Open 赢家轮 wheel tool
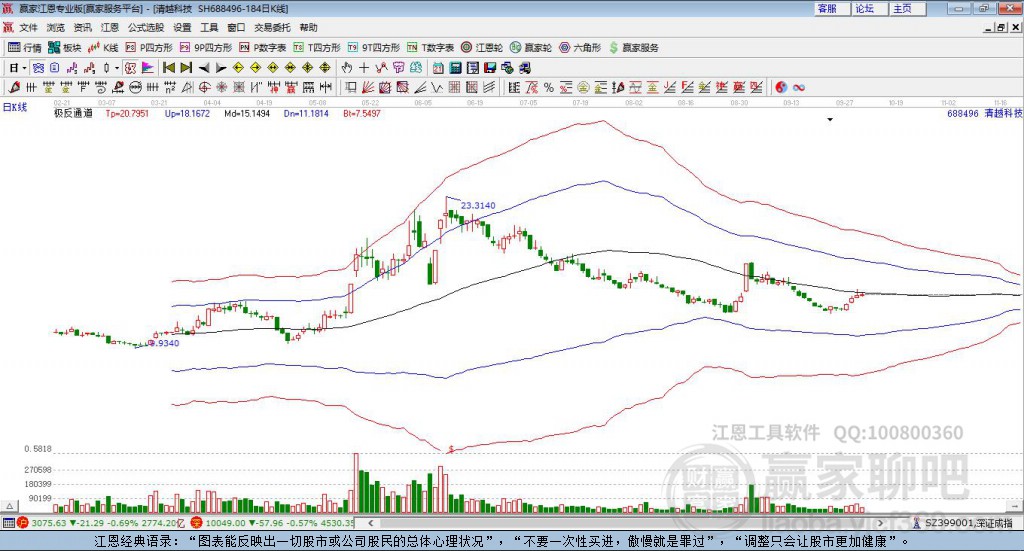1024x551 pixels. [x=531, y=48]
